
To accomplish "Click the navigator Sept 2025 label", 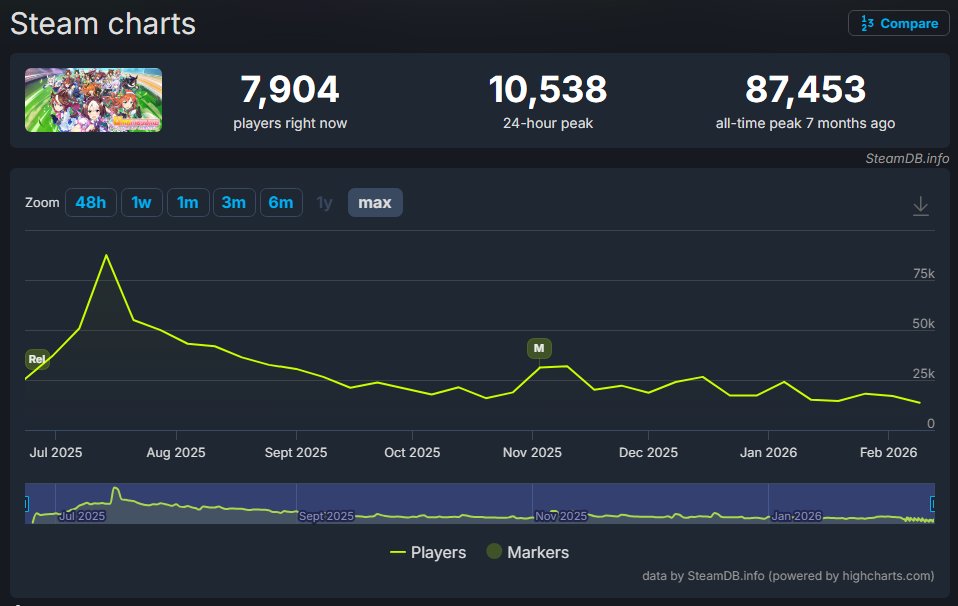I will click(x=326, y=516).
